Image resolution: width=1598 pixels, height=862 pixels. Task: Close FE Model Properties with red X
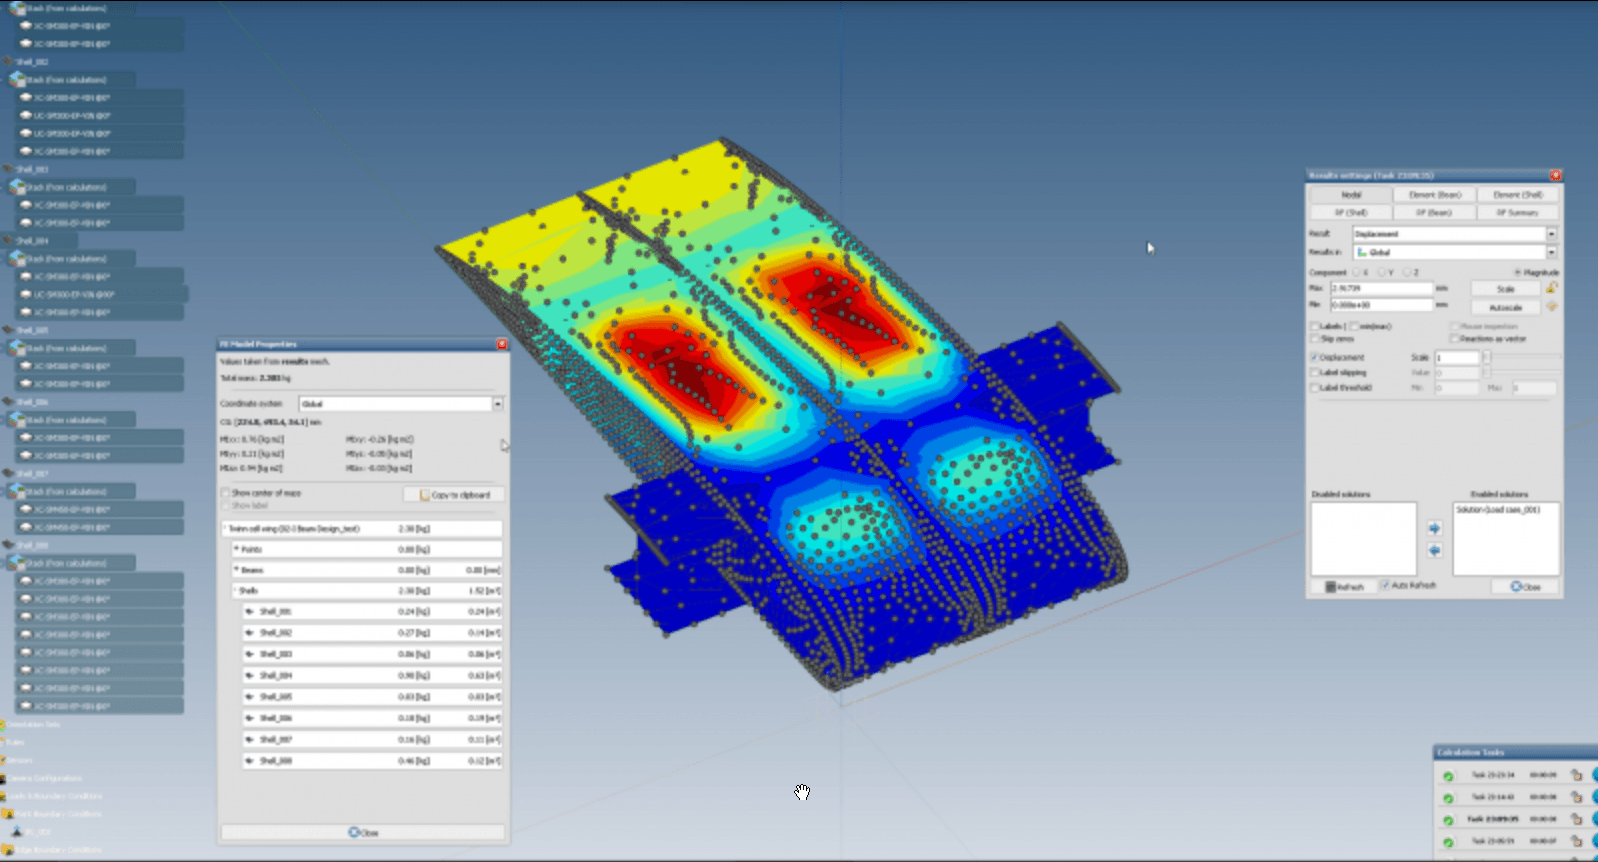[502, 344]
